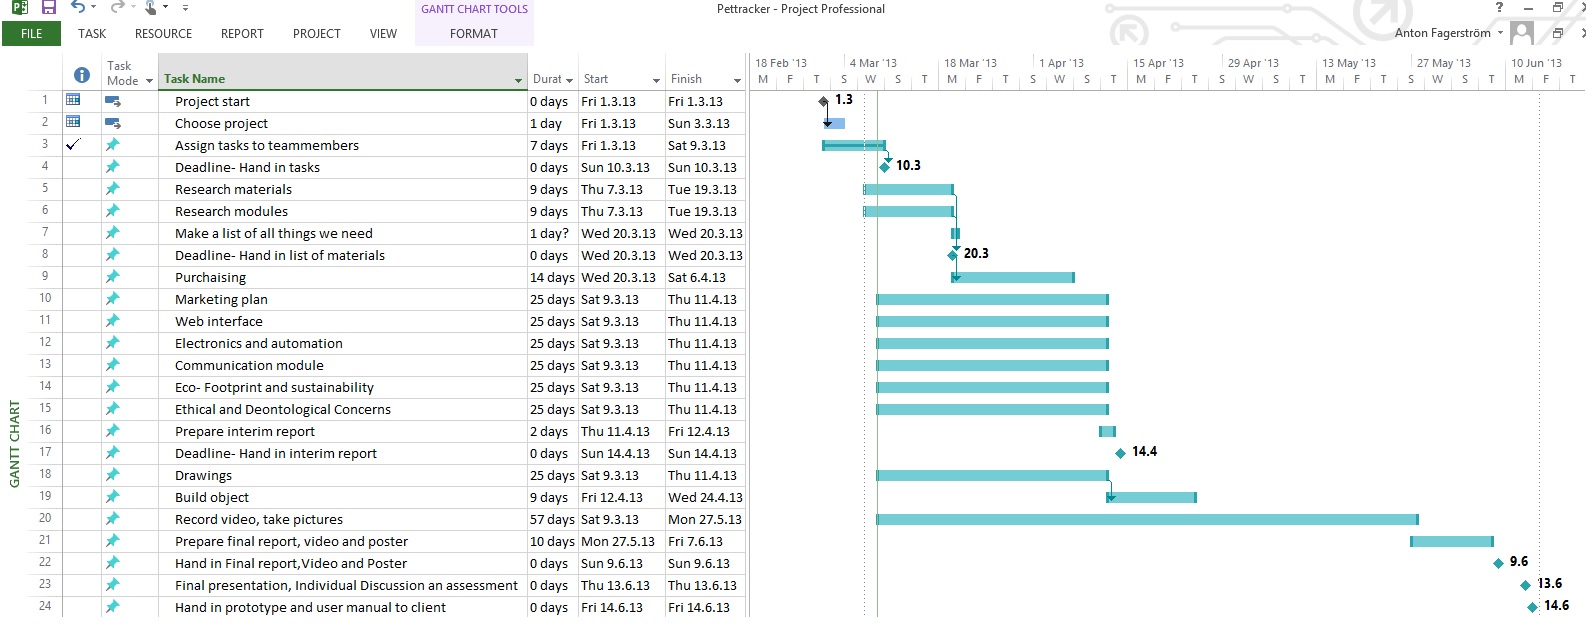Screen dimensions: 1586x636
Task: Click the Save icon in quick access toolbar
Action: click(x=48, y=8)
